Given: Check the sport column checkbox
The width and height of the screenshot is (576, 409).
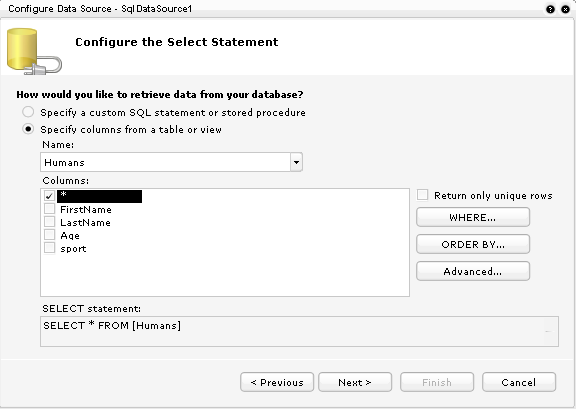Looking at the screenshot, I should [x=49, y=248].
